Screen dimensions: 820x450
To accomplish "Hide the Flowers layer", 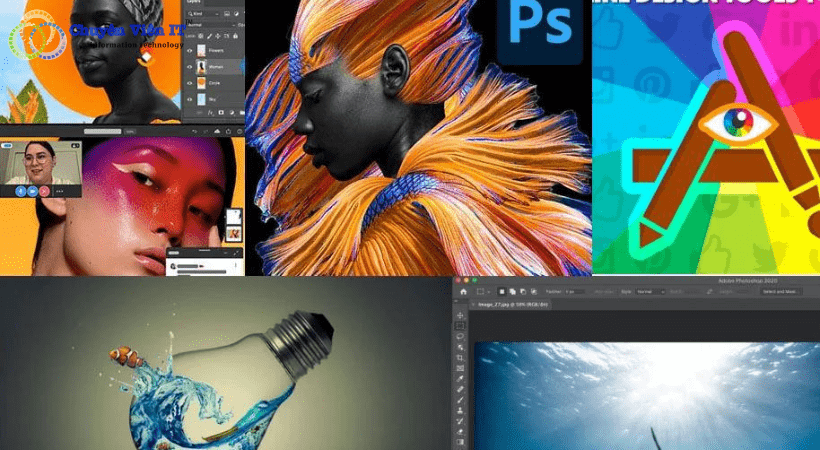I will [x=189, y=51].
